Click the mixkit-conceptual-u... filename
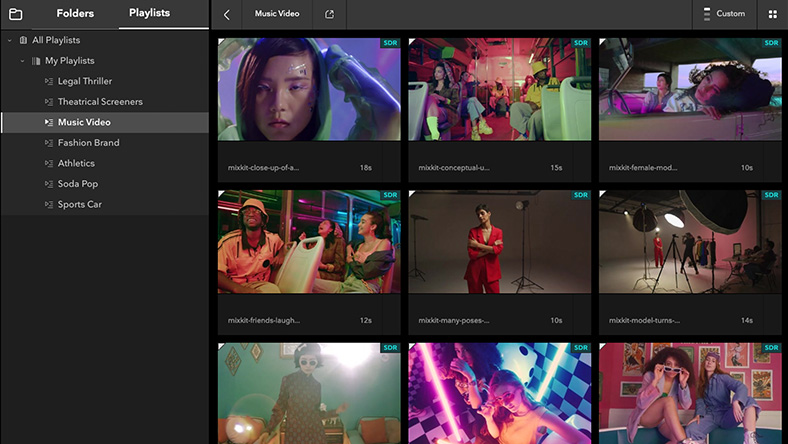Viewport: 788px width, 444px height. [x=454, y=168]
